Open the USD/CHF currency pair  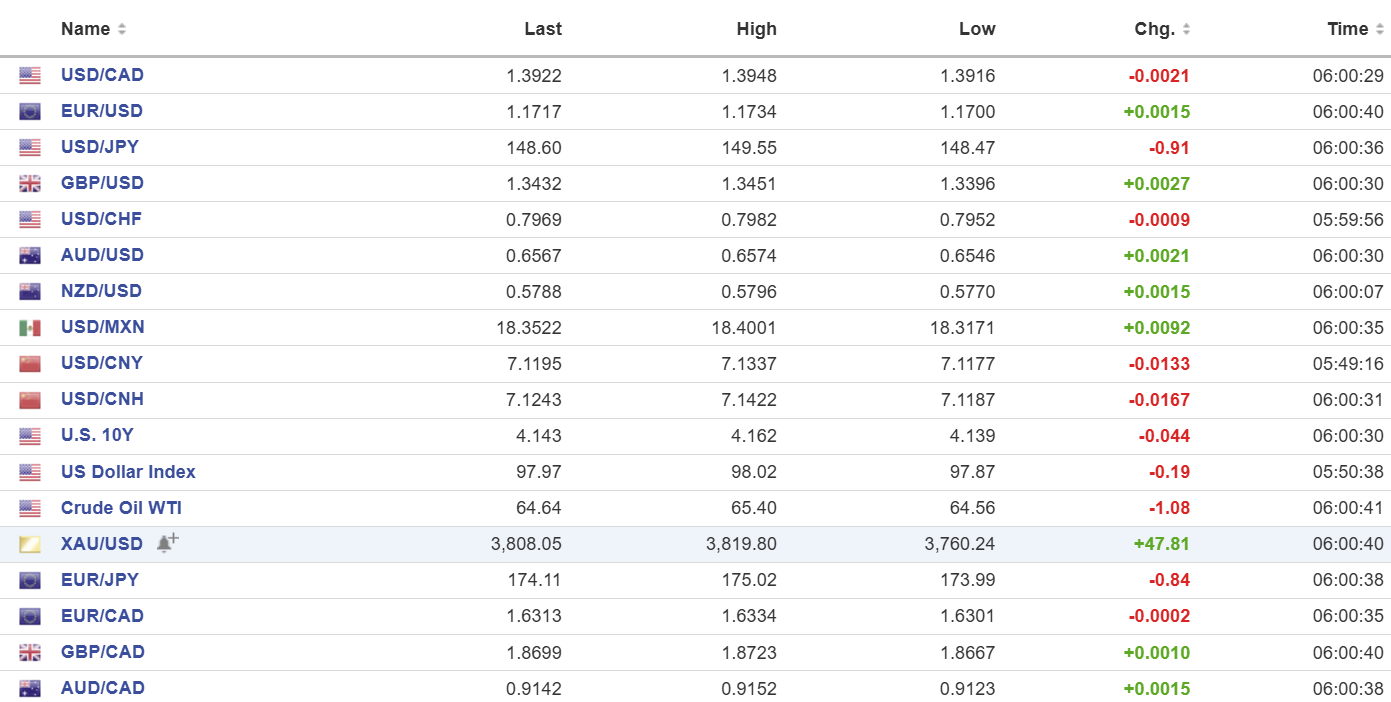(x=101, y=219)
